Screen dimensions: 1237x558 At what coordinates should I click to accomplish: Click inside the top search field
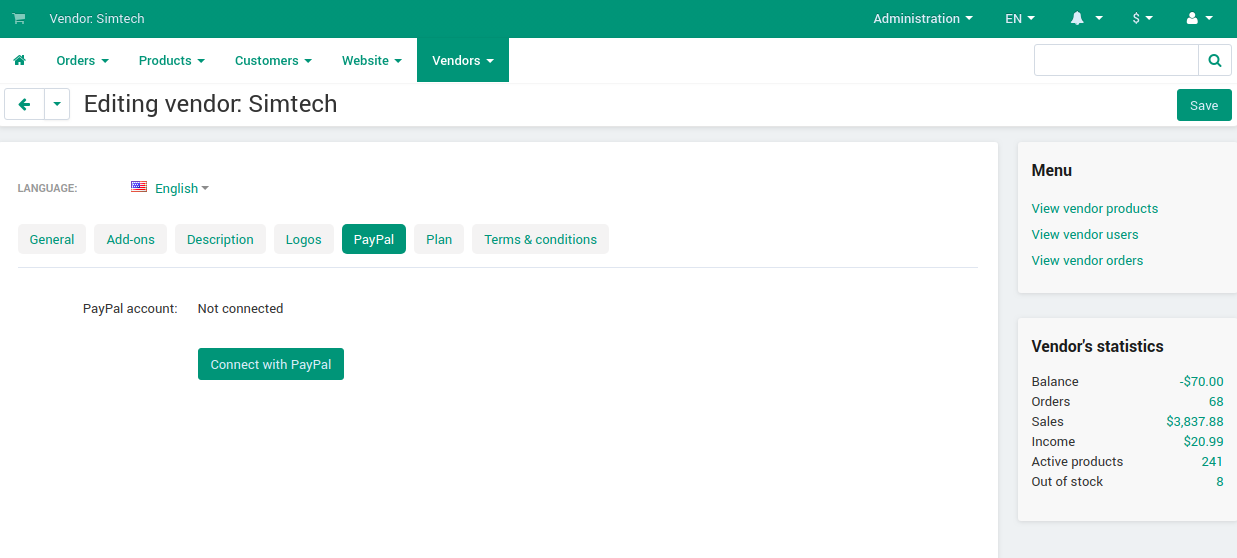tap(1116, 60)
